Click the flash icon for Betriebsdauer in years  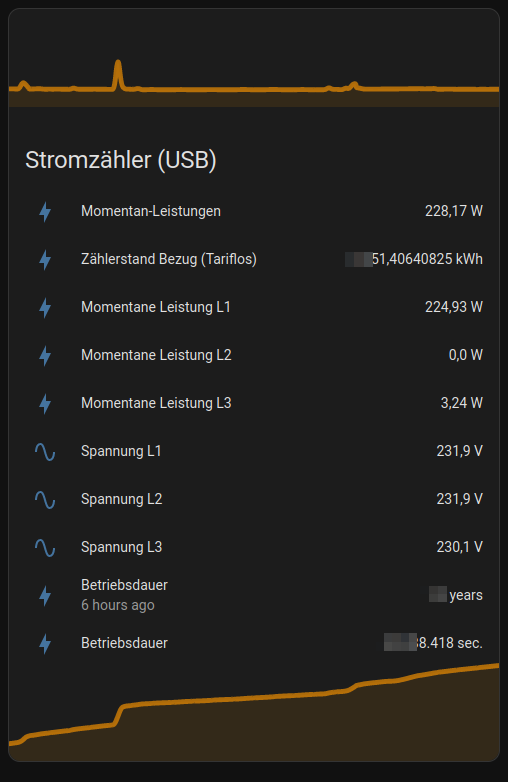(x=45, y=595)
